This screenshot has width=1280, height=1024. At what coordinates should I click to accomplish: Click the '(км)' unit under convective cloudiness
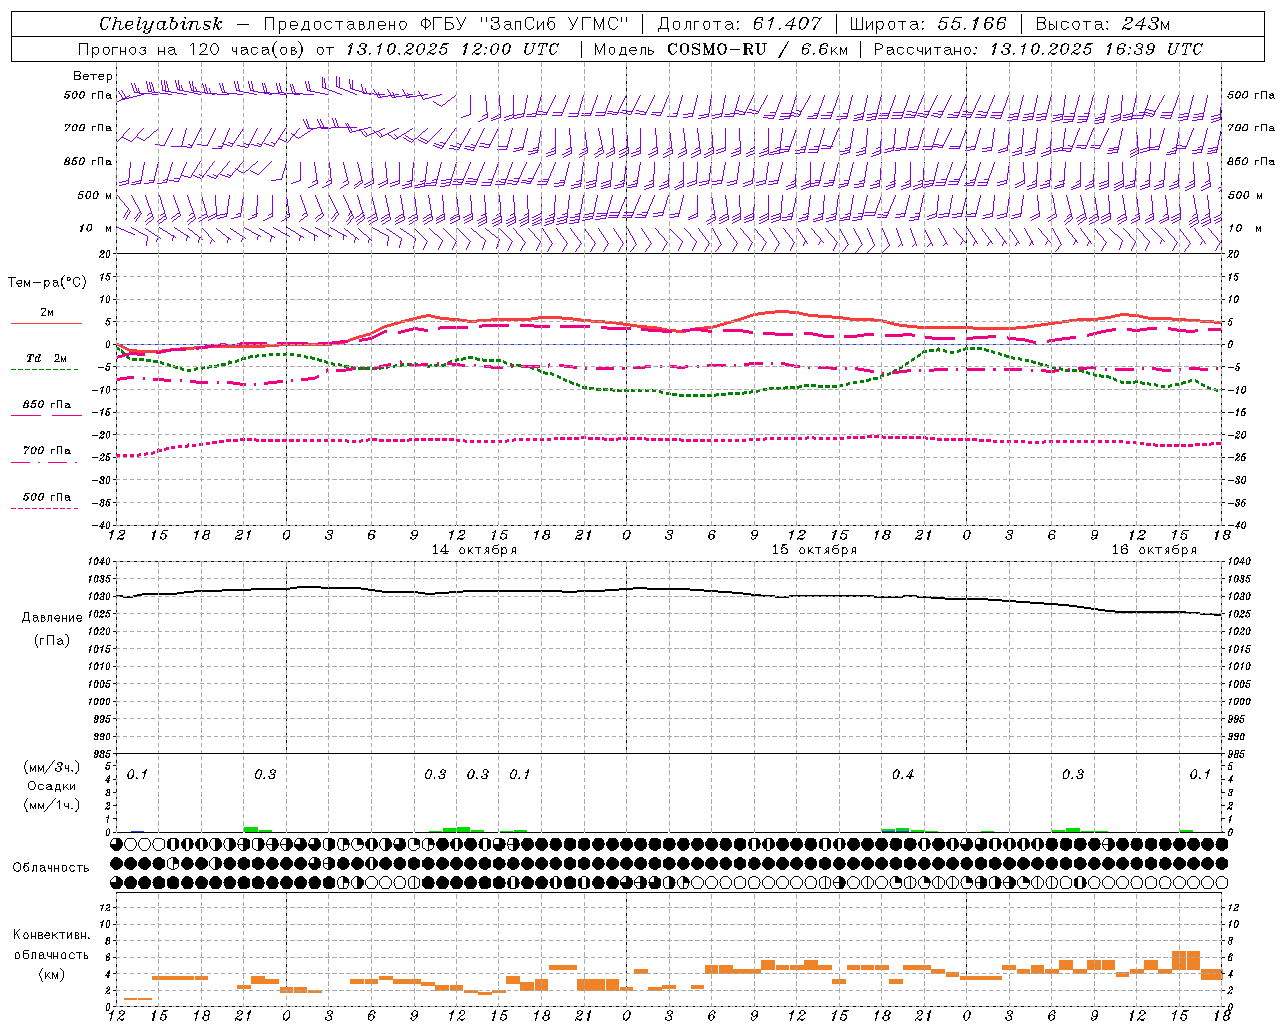point(51,974)
